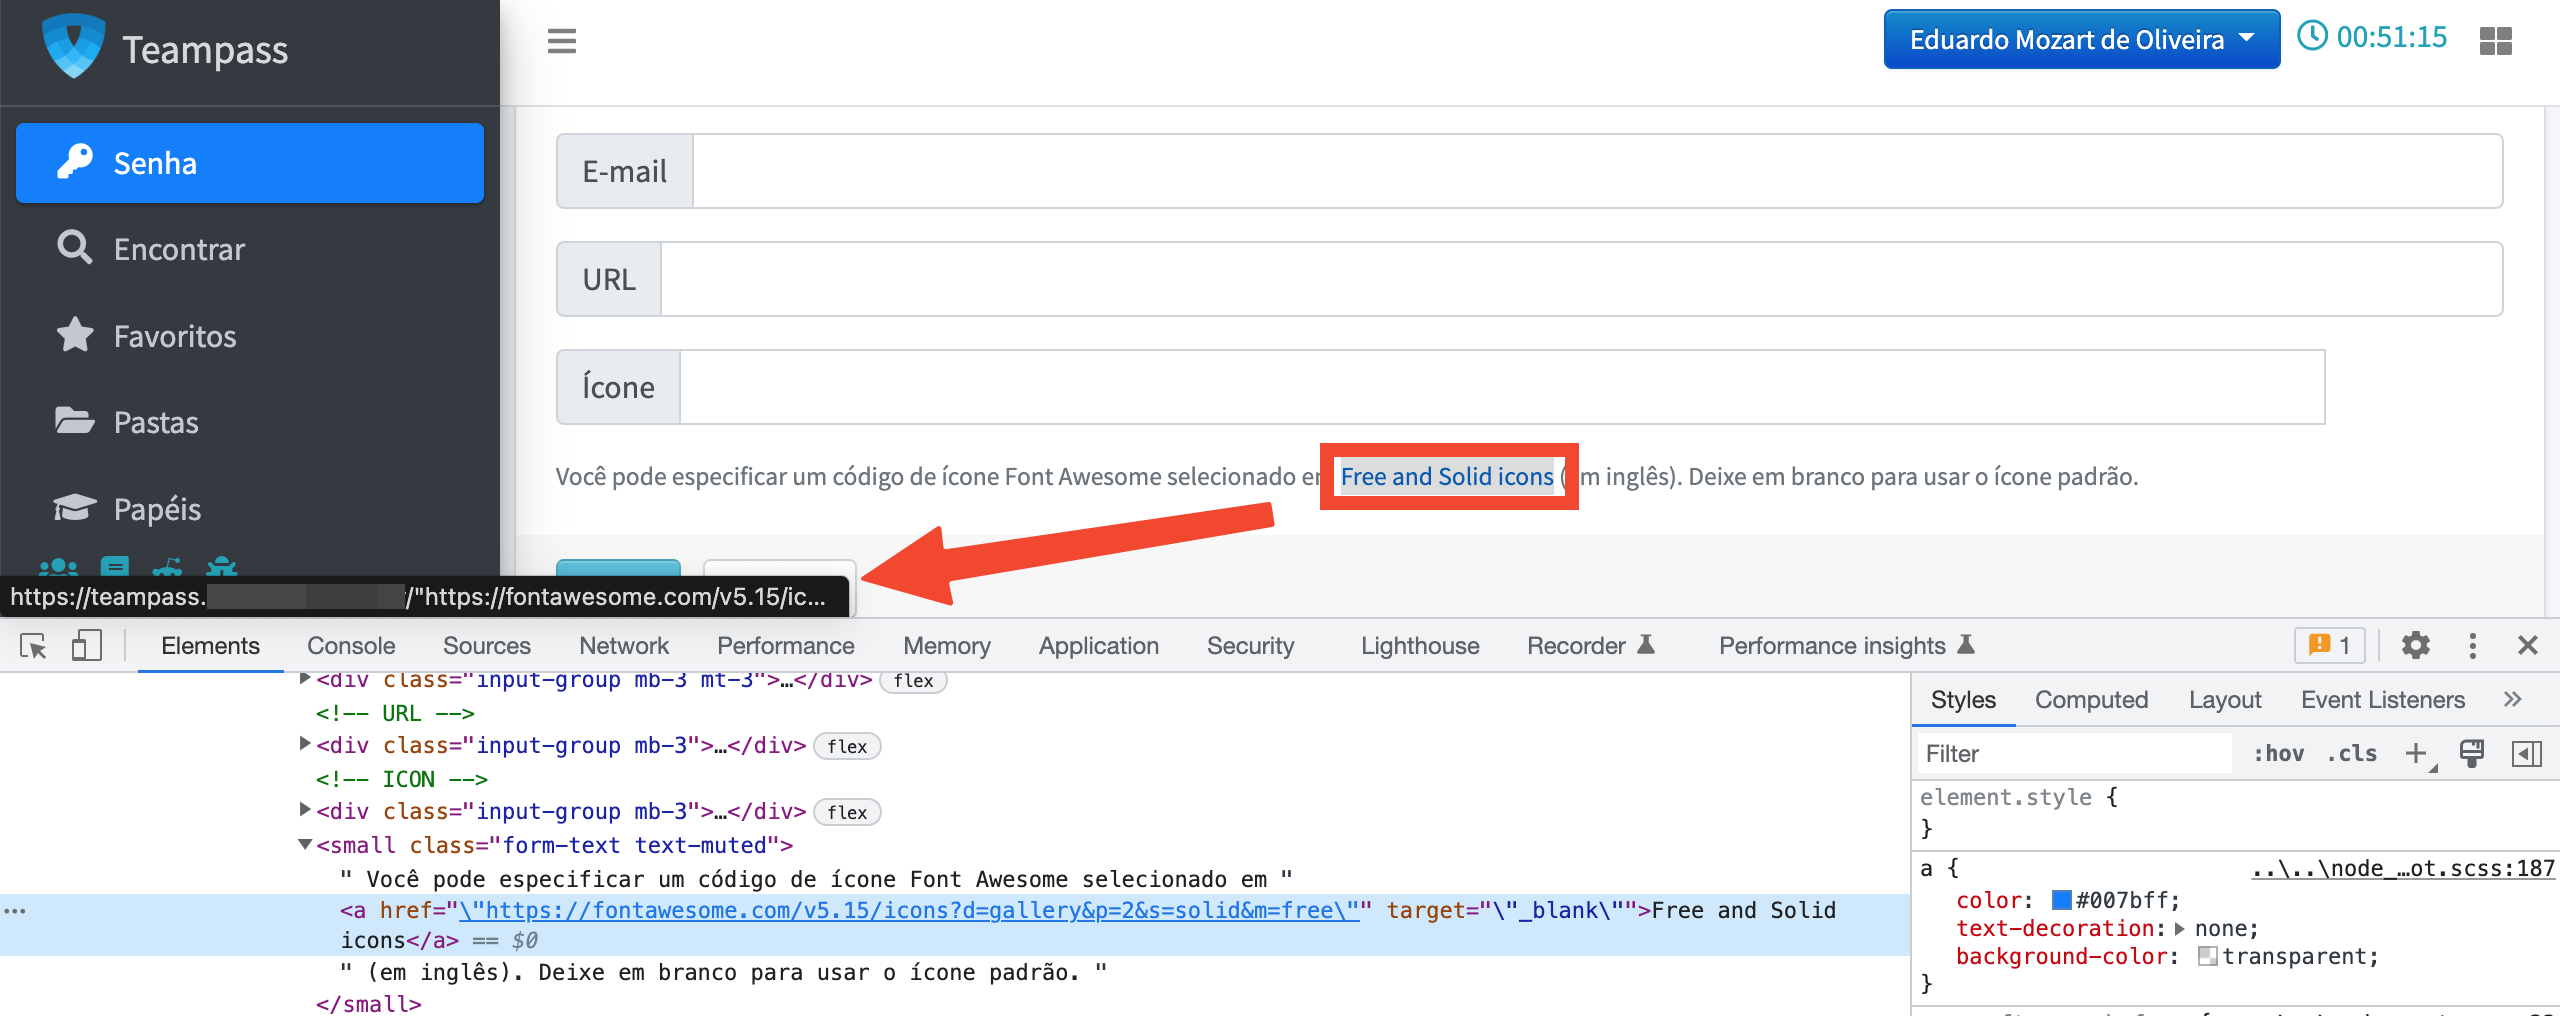Image resolution: width=2560 pixels, height=1016 pixels.
Task: Open the warning counter badge in DevTools
Action: (2329, 646)
